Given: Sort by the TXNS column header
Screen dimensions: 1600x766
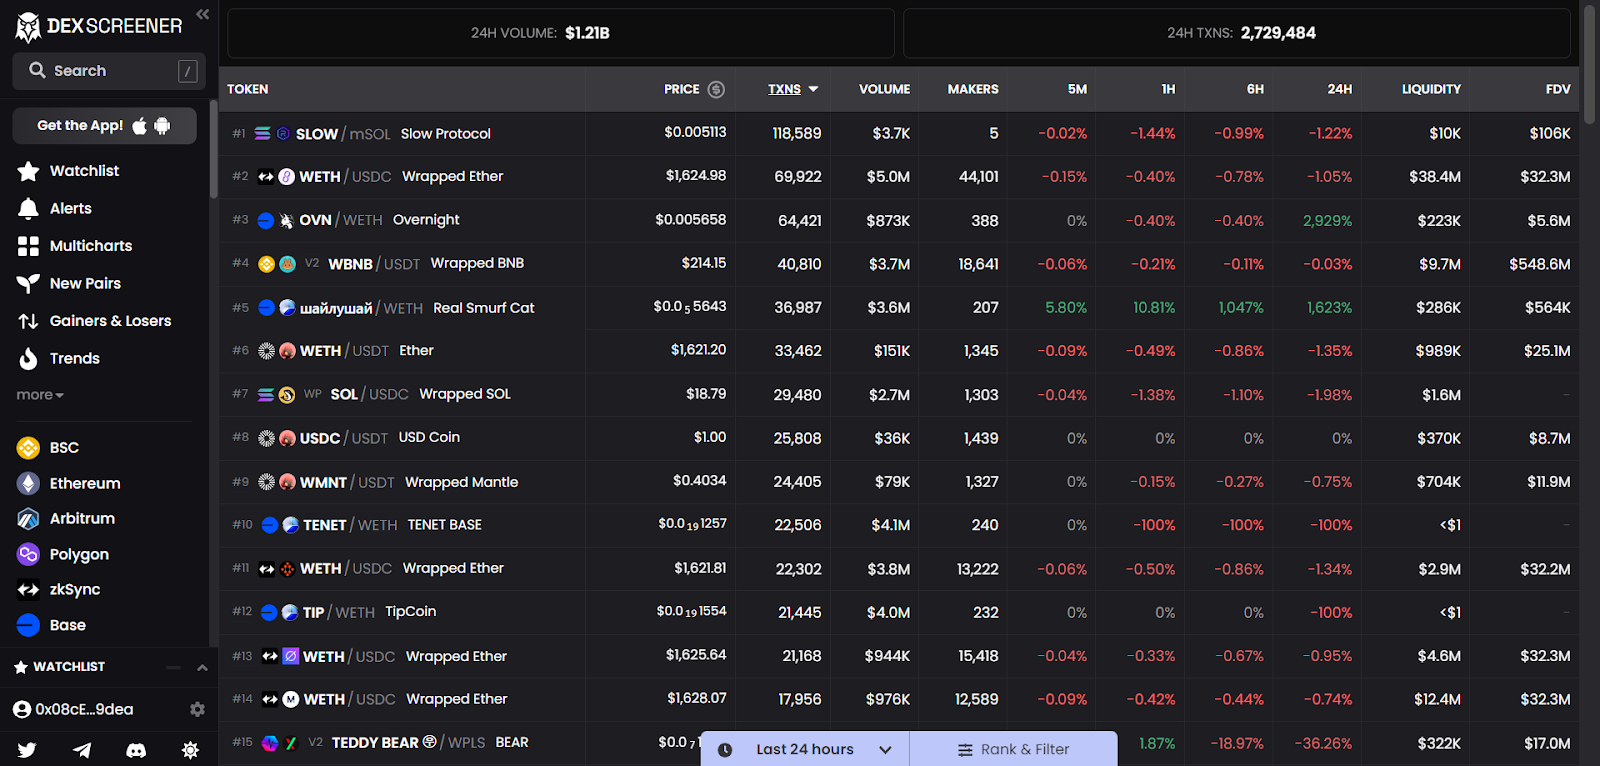Looking at the screenshot, I should click(793, 90).
